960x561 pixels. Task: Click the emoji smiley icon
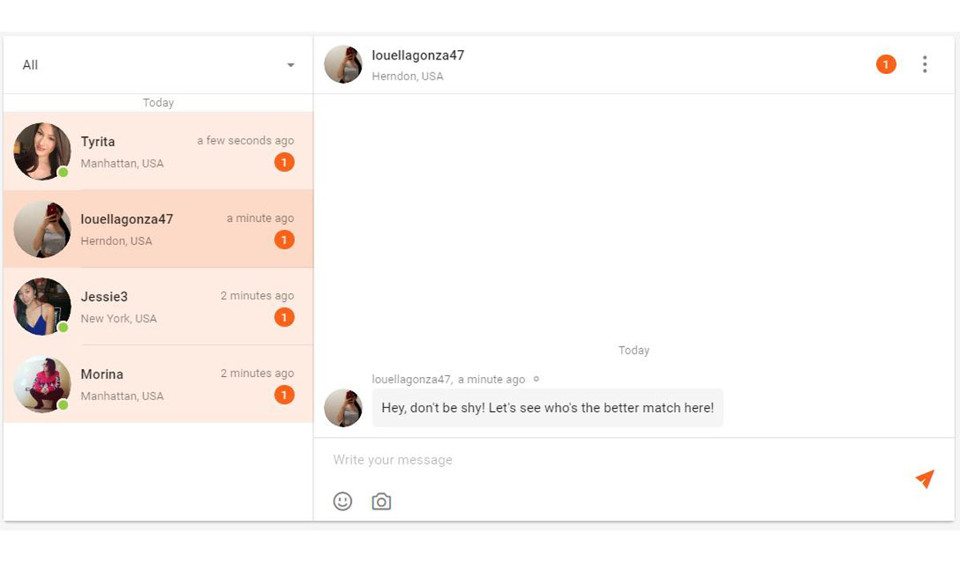click(343, 501)
